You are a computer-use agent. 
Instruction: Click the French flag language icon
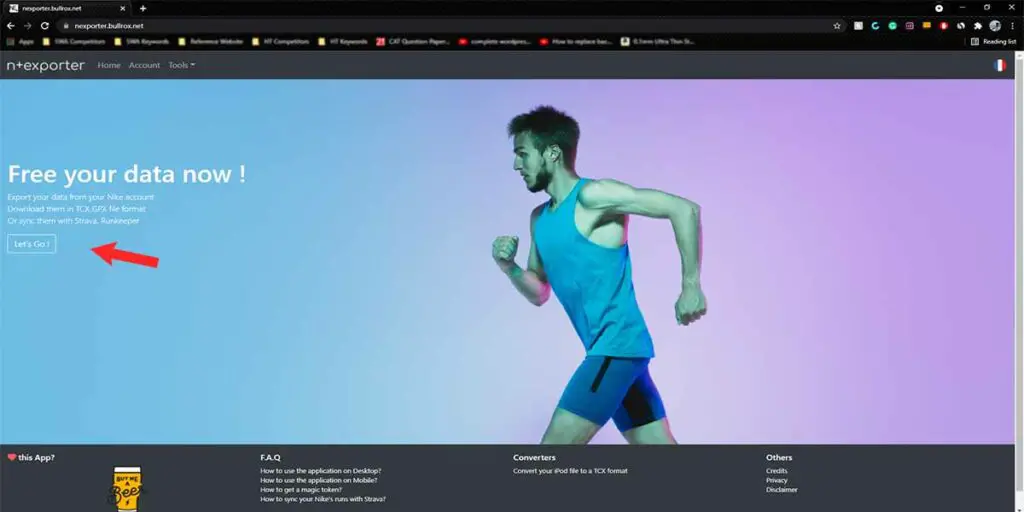pos(999,65)
